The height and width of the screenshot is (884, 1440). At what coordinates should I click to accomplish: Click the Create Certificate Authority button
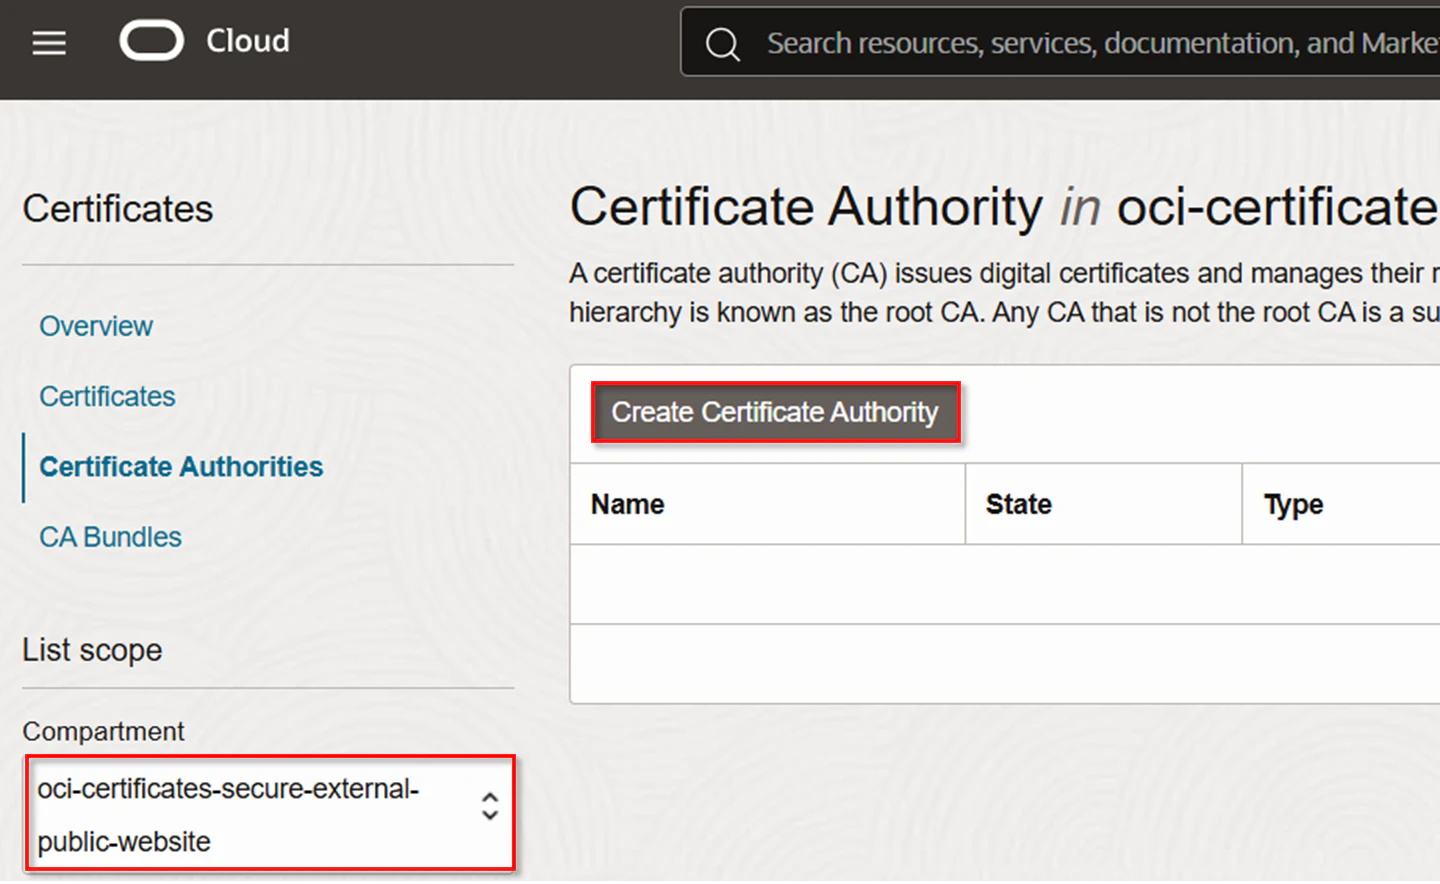click(x=775, y=412)
